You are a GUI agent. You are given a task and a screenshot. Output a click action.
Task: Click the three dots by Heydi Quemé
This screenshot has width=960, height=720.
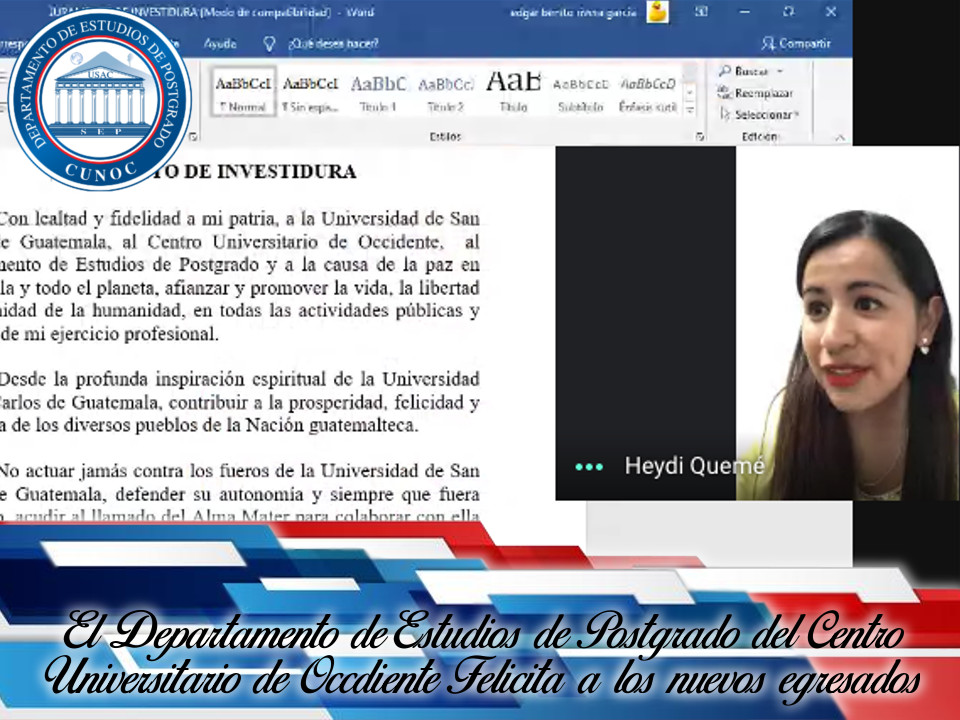(x=589, y=467)
